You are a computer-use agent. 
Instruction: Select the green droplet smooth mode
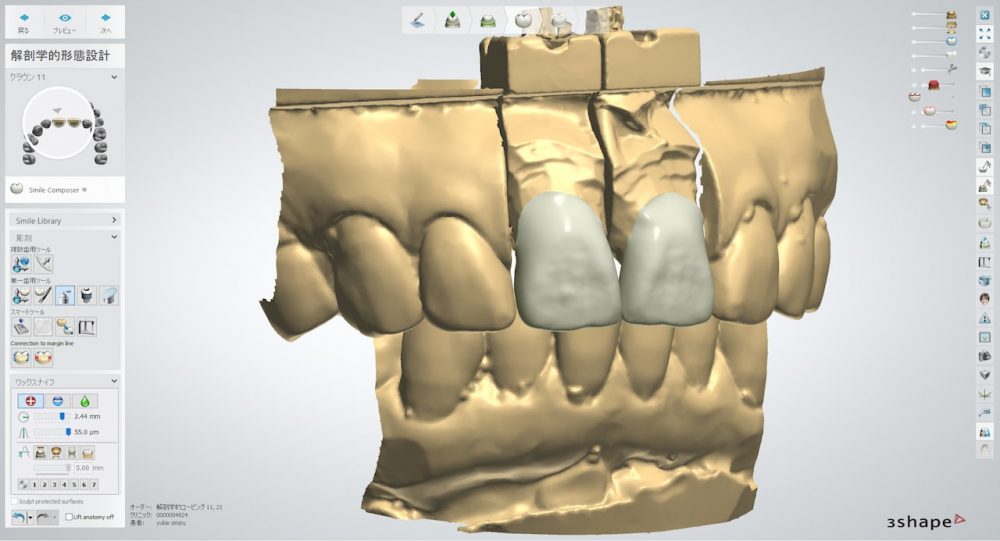pos(85,400)
